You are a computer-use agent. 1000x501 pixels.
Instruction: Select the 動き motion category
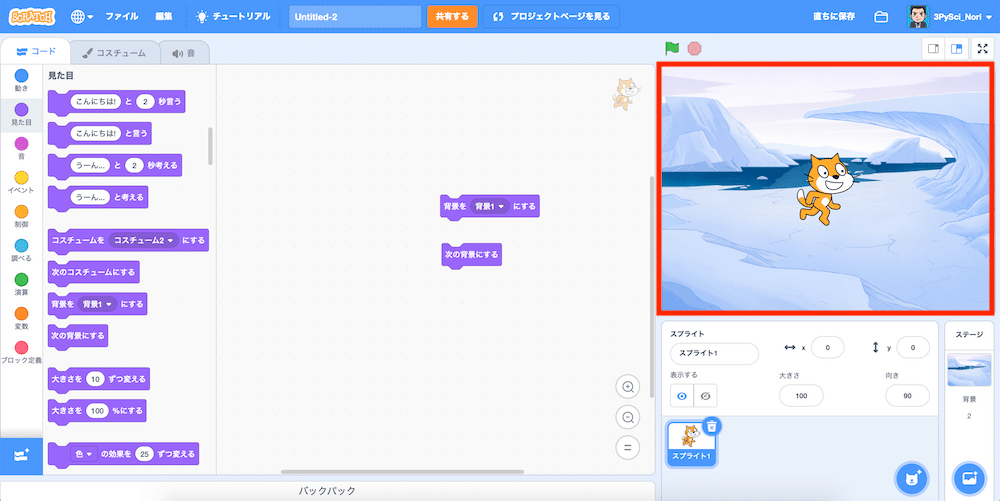(21, 81)
